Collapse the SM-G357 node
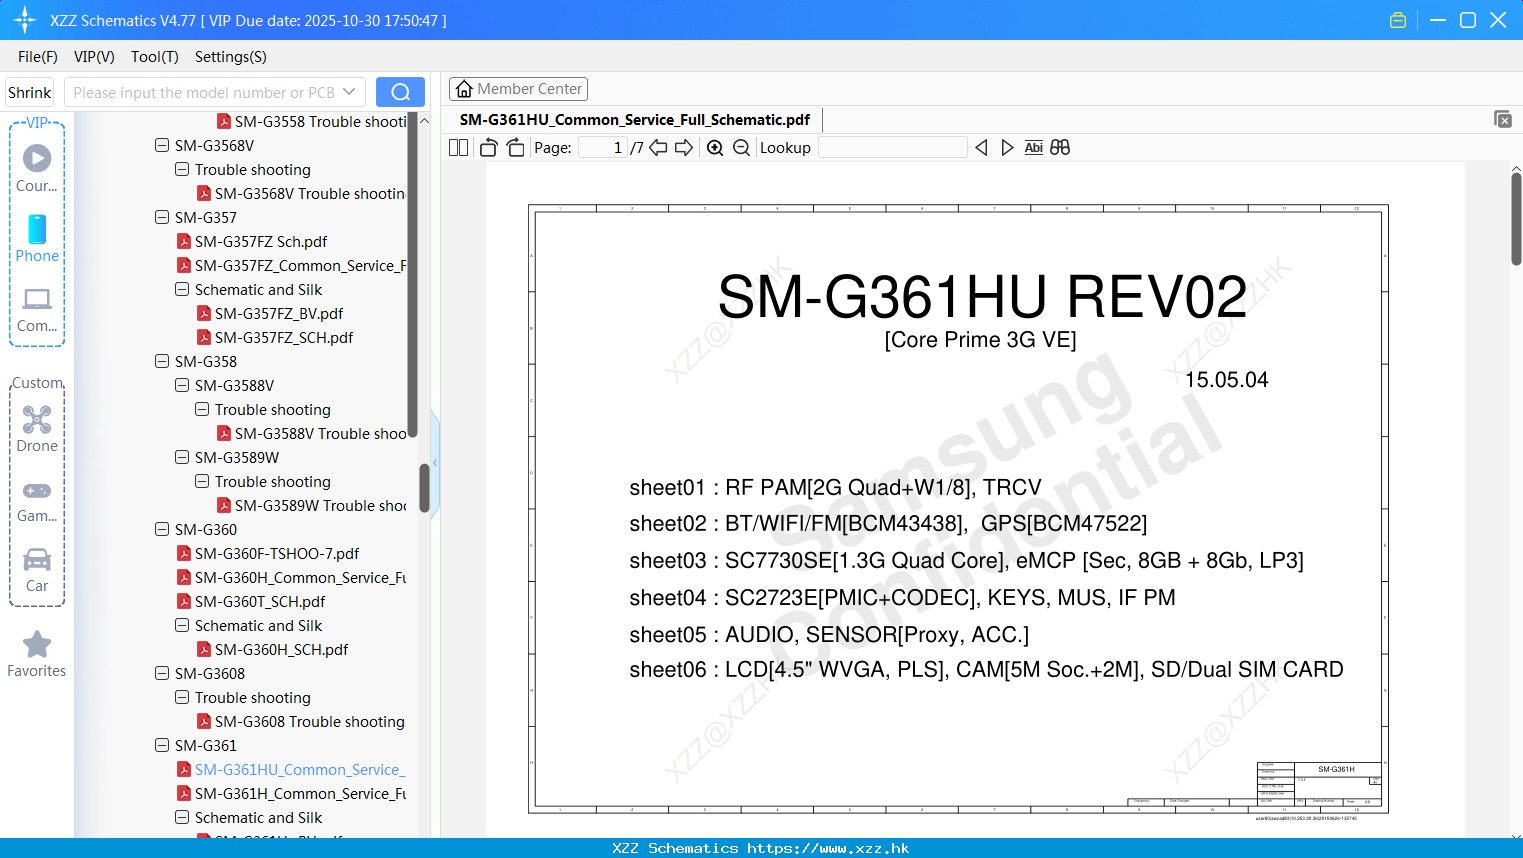The height and width of the screenshot is (858, 1523). (x=162, y=217)
